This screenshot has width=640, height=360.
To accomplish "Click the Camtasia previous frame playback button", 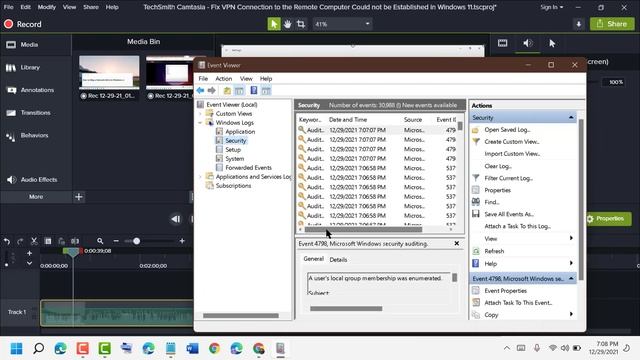I will [176, 219].
